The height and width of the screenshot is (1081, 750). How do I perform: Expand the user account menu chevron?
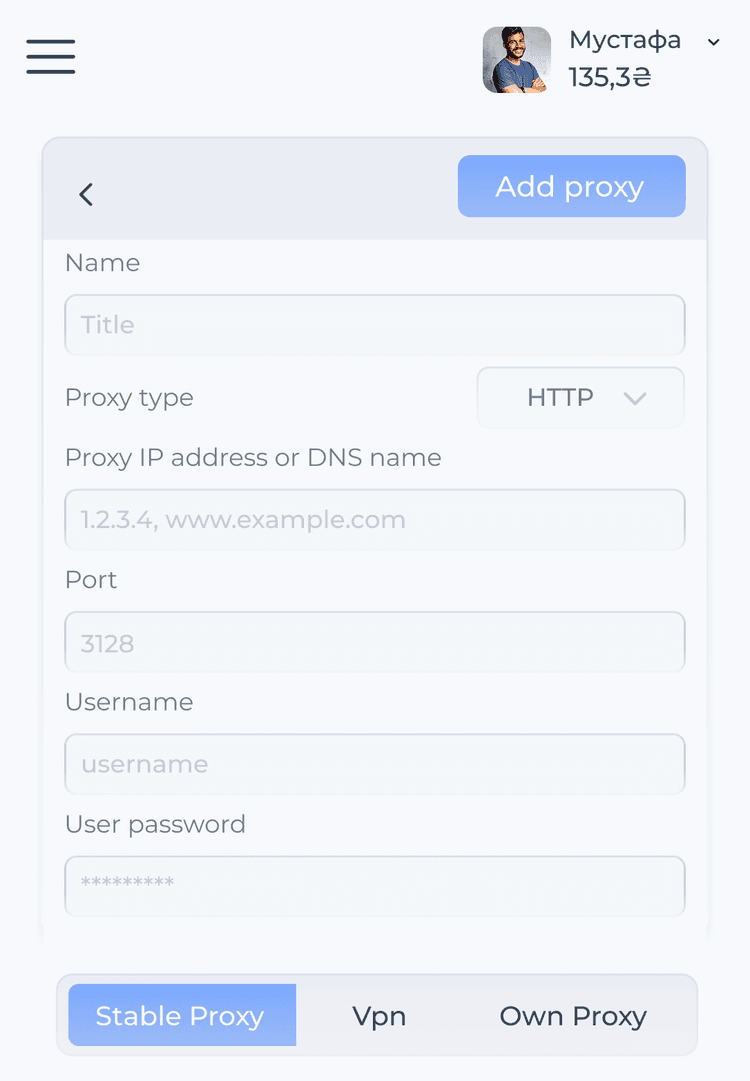(713, 43)
